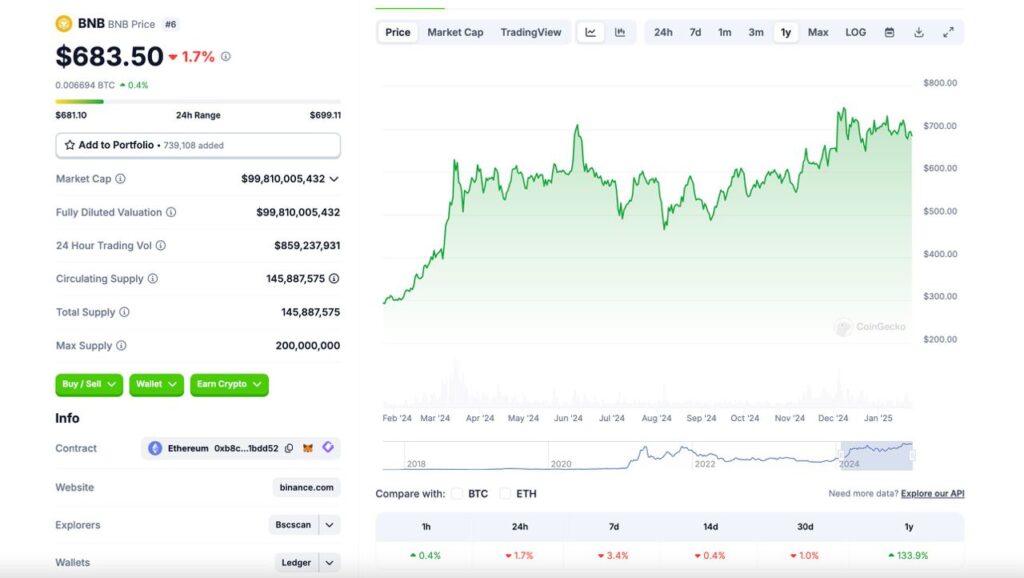Select 1m time range
Screen dimensions: 1024x578
[x=725, y=32]
